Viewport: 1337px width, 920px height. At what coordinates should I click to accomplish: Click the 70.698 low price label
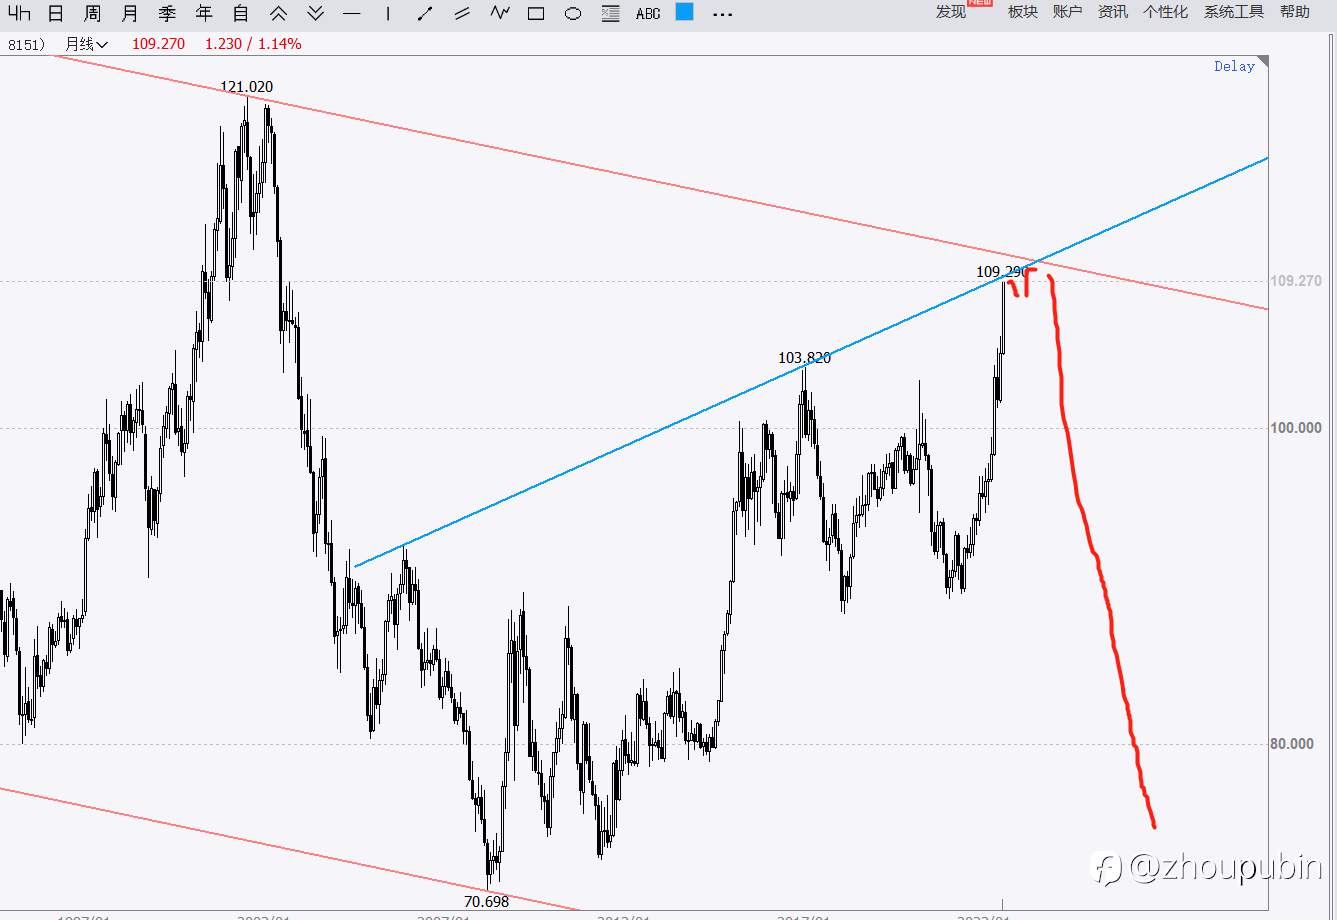(x=487, y=901)
